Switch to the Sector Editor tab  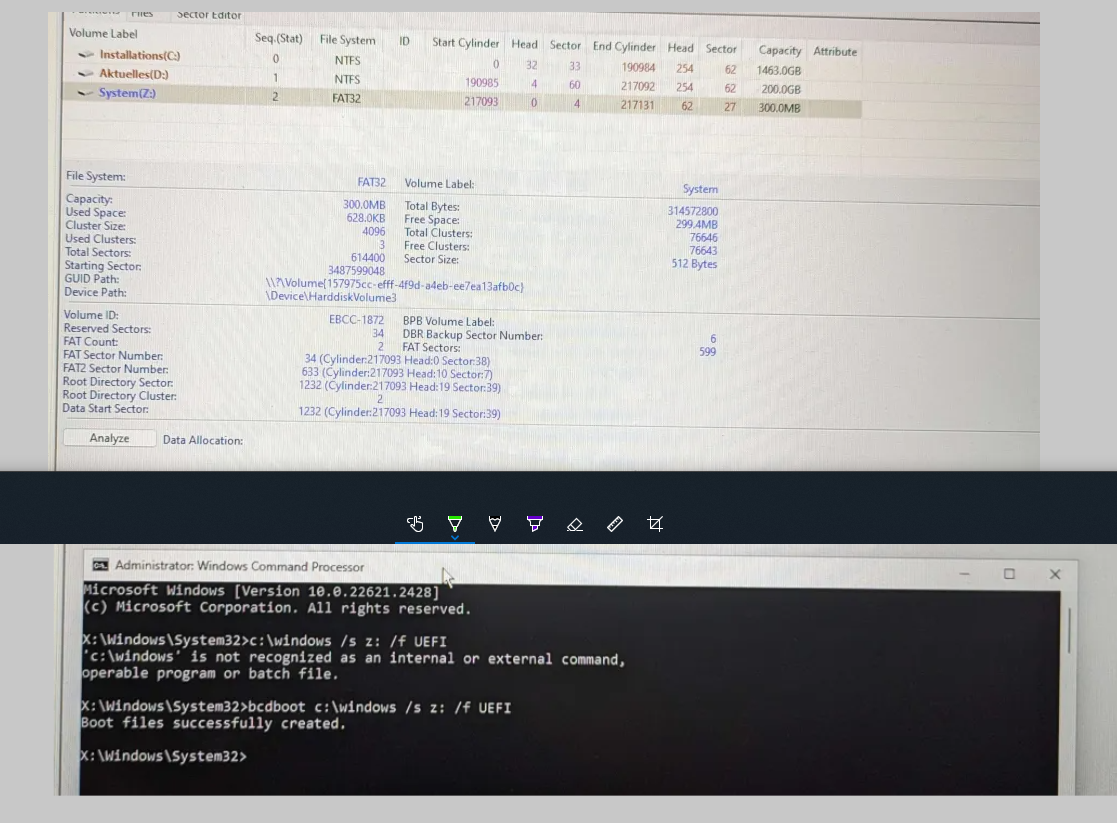tap(209, 15)
